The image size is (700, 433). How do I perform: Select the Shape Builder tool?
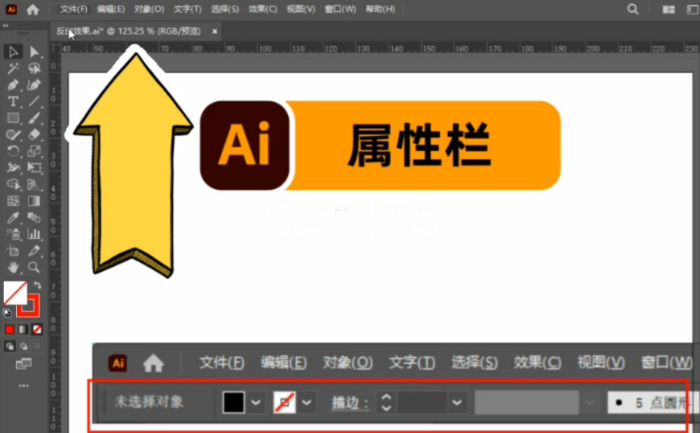tap(13, 184)
